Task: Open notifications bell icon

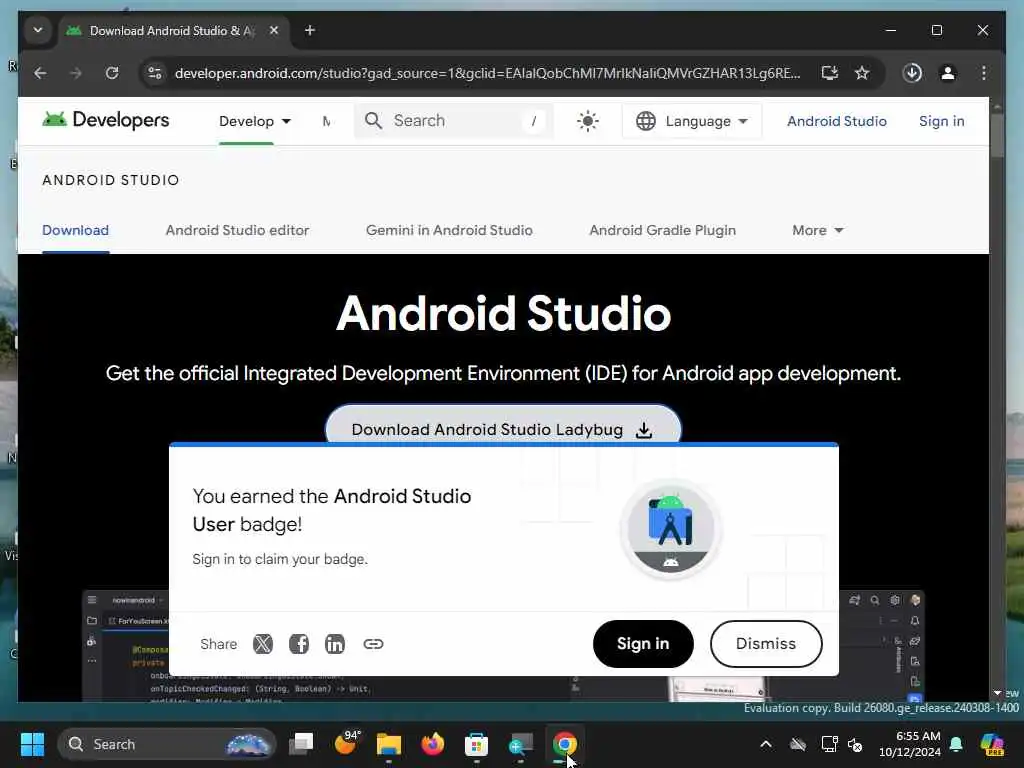Action: (x=956, y=744)
